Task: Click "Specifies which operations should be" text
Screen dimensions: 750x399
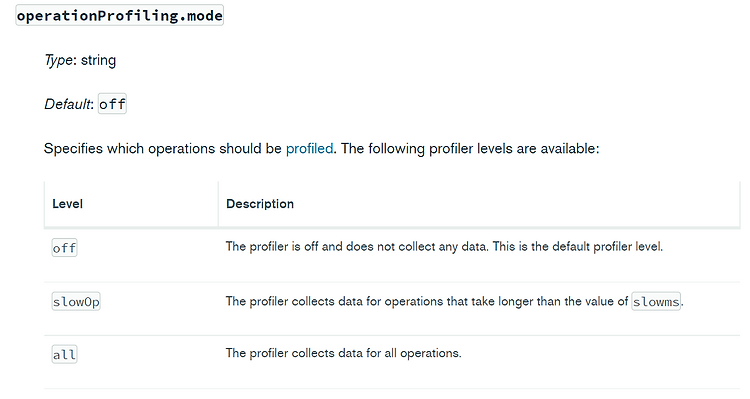Action: coord(163,149)
